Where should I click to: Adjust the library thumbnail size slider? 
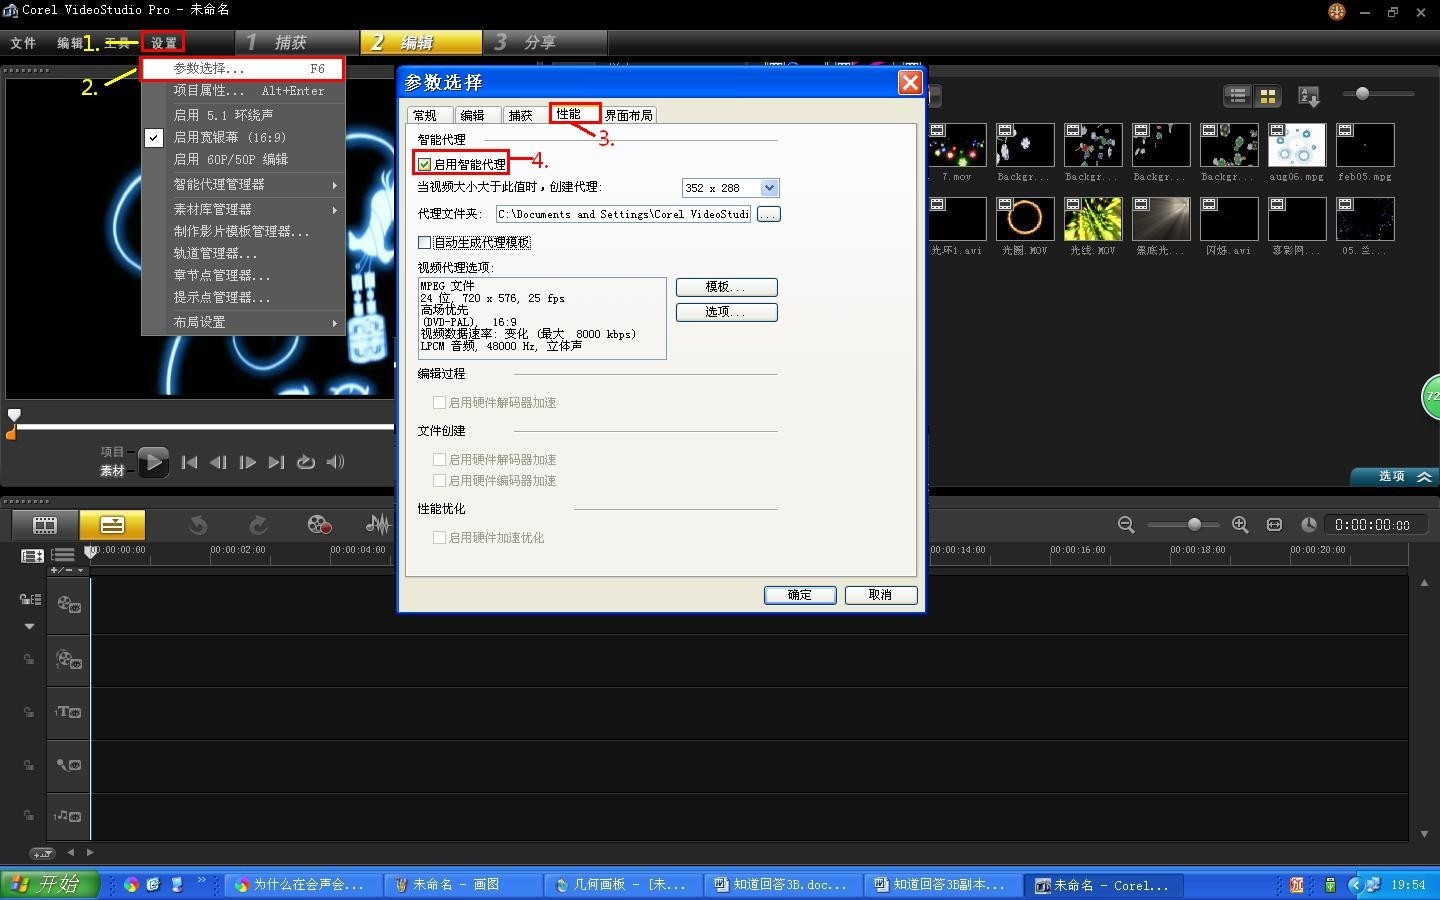click(1362, 93)
